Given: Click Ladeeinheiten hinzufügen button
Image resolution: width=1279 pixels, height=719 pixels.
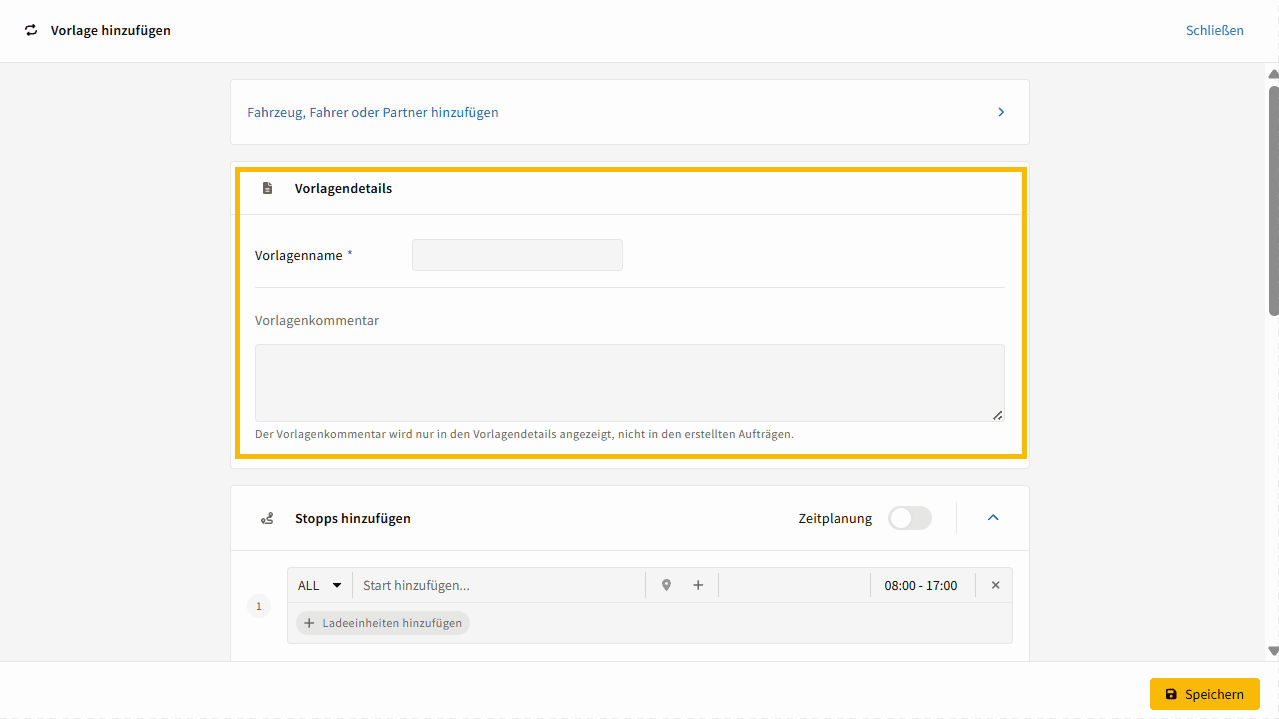Looking at the screenshot, I should [383, 623].
